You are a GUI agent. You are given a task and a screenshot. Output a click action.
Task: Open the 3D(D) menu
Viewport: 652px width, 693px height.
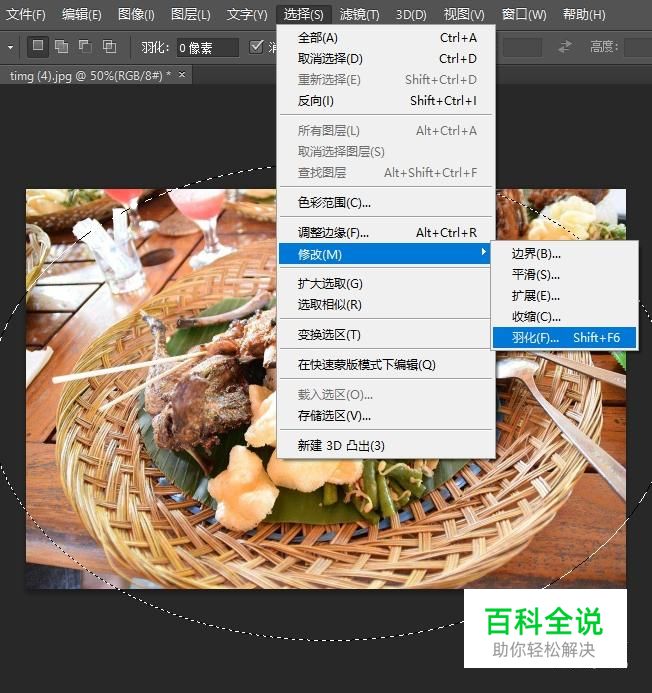[411, 15]
